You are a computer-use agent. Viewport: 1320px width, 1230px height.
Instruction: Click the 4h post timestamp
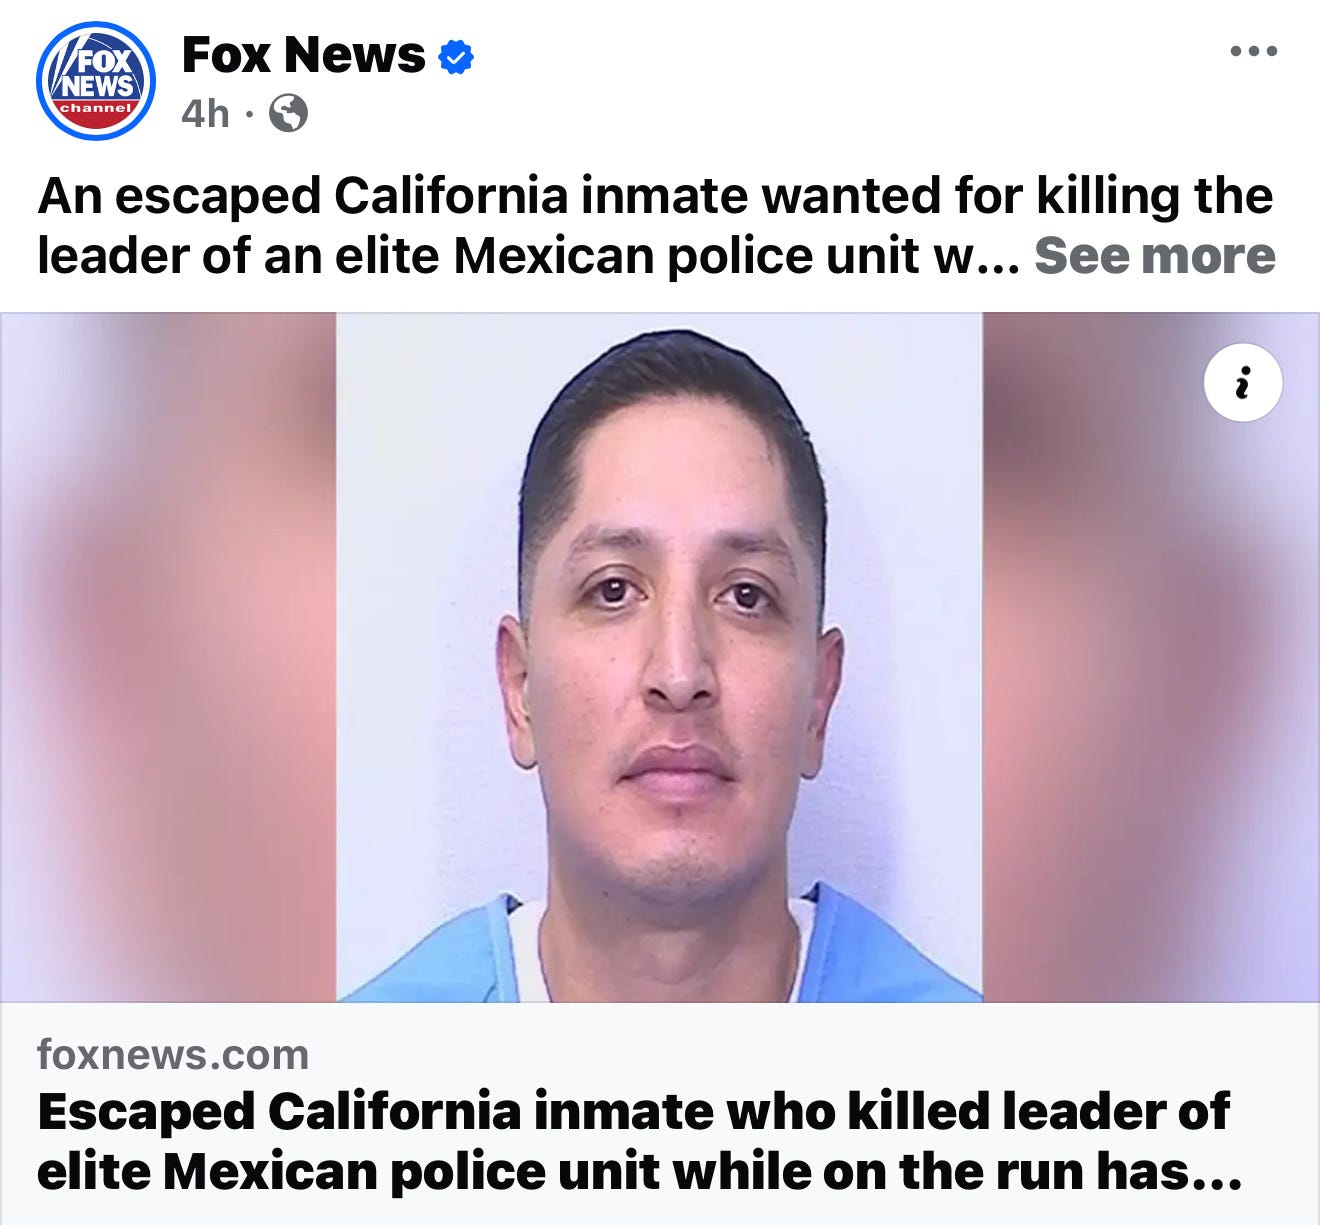[205, 114]
